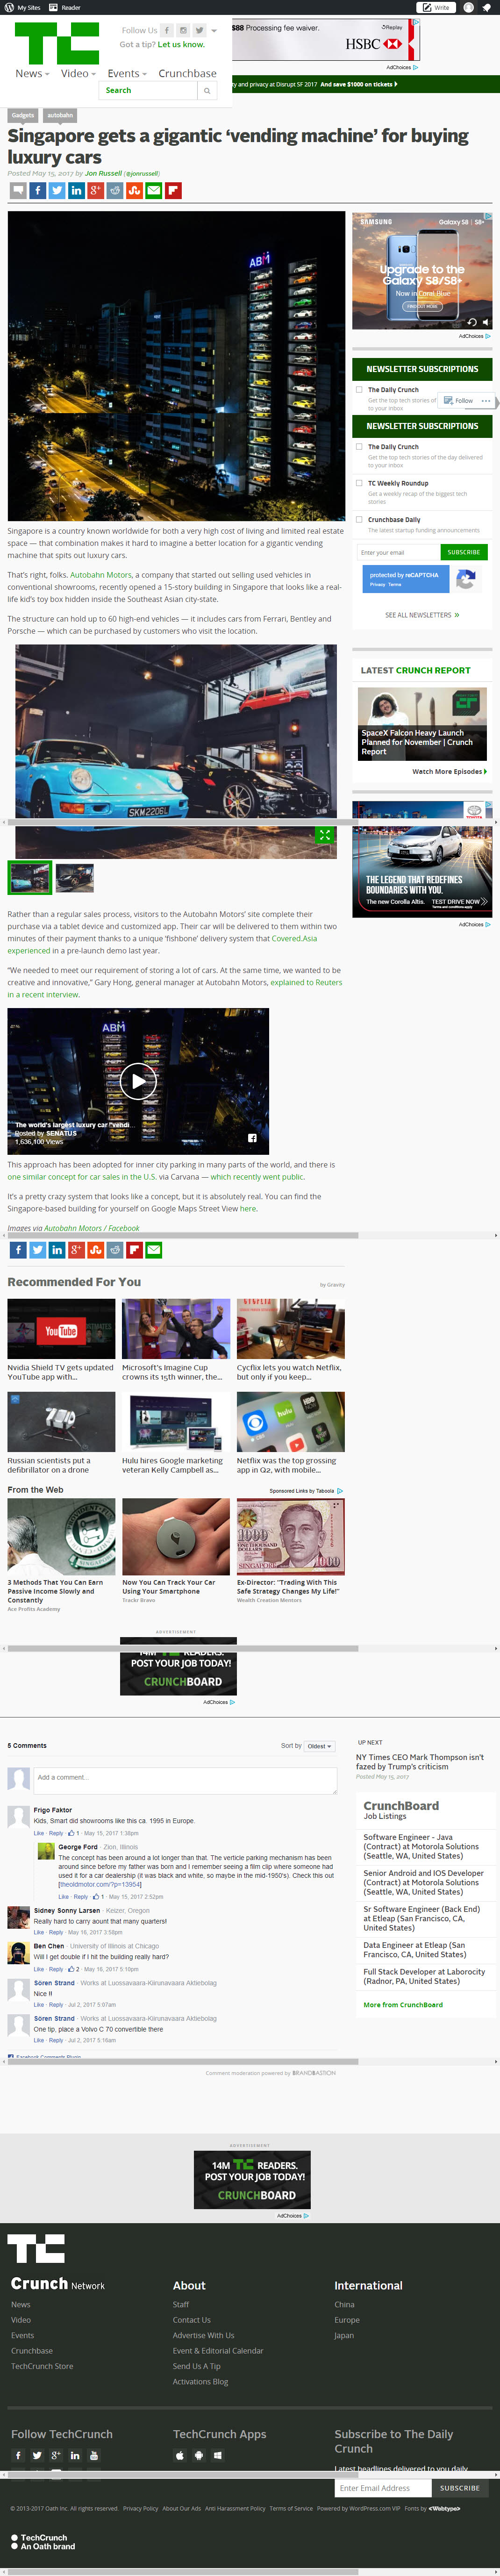The image size is (500, 2576).
Task: Open 'More from CrunchBoard' link
Action: 403,2004
